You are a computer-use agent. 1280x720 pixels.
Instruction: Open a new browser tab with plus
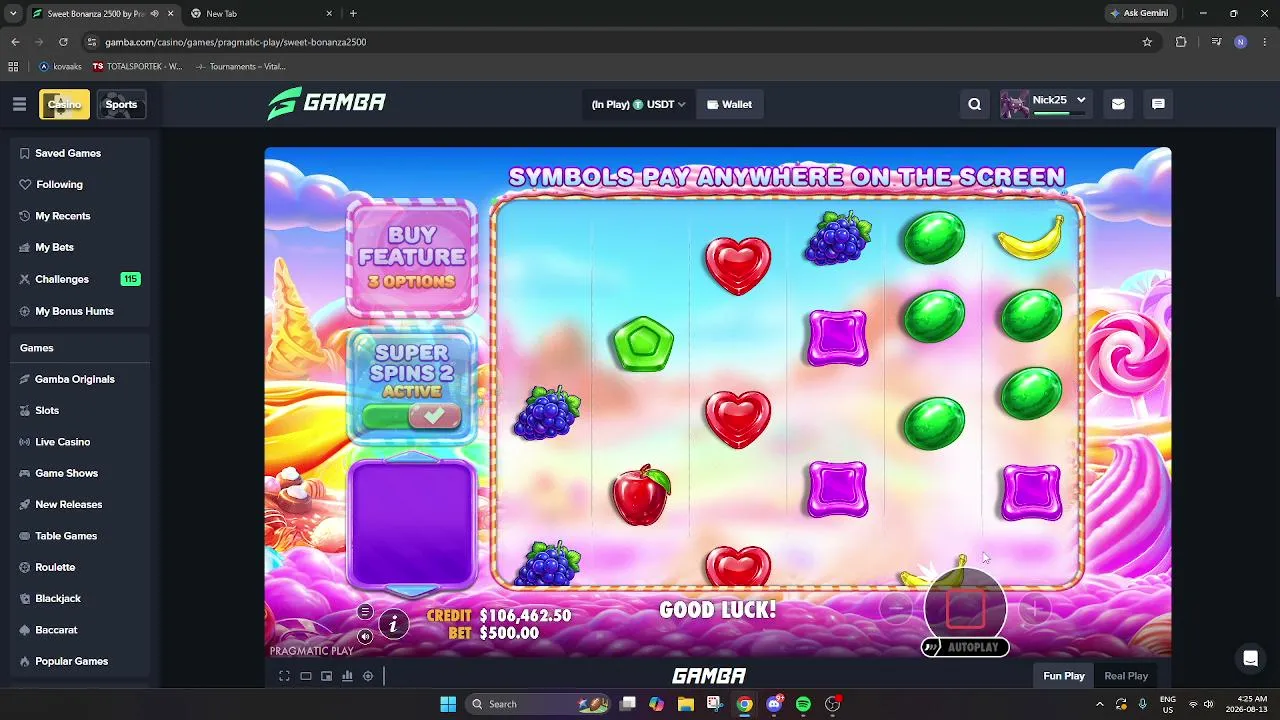coord(353,13)
